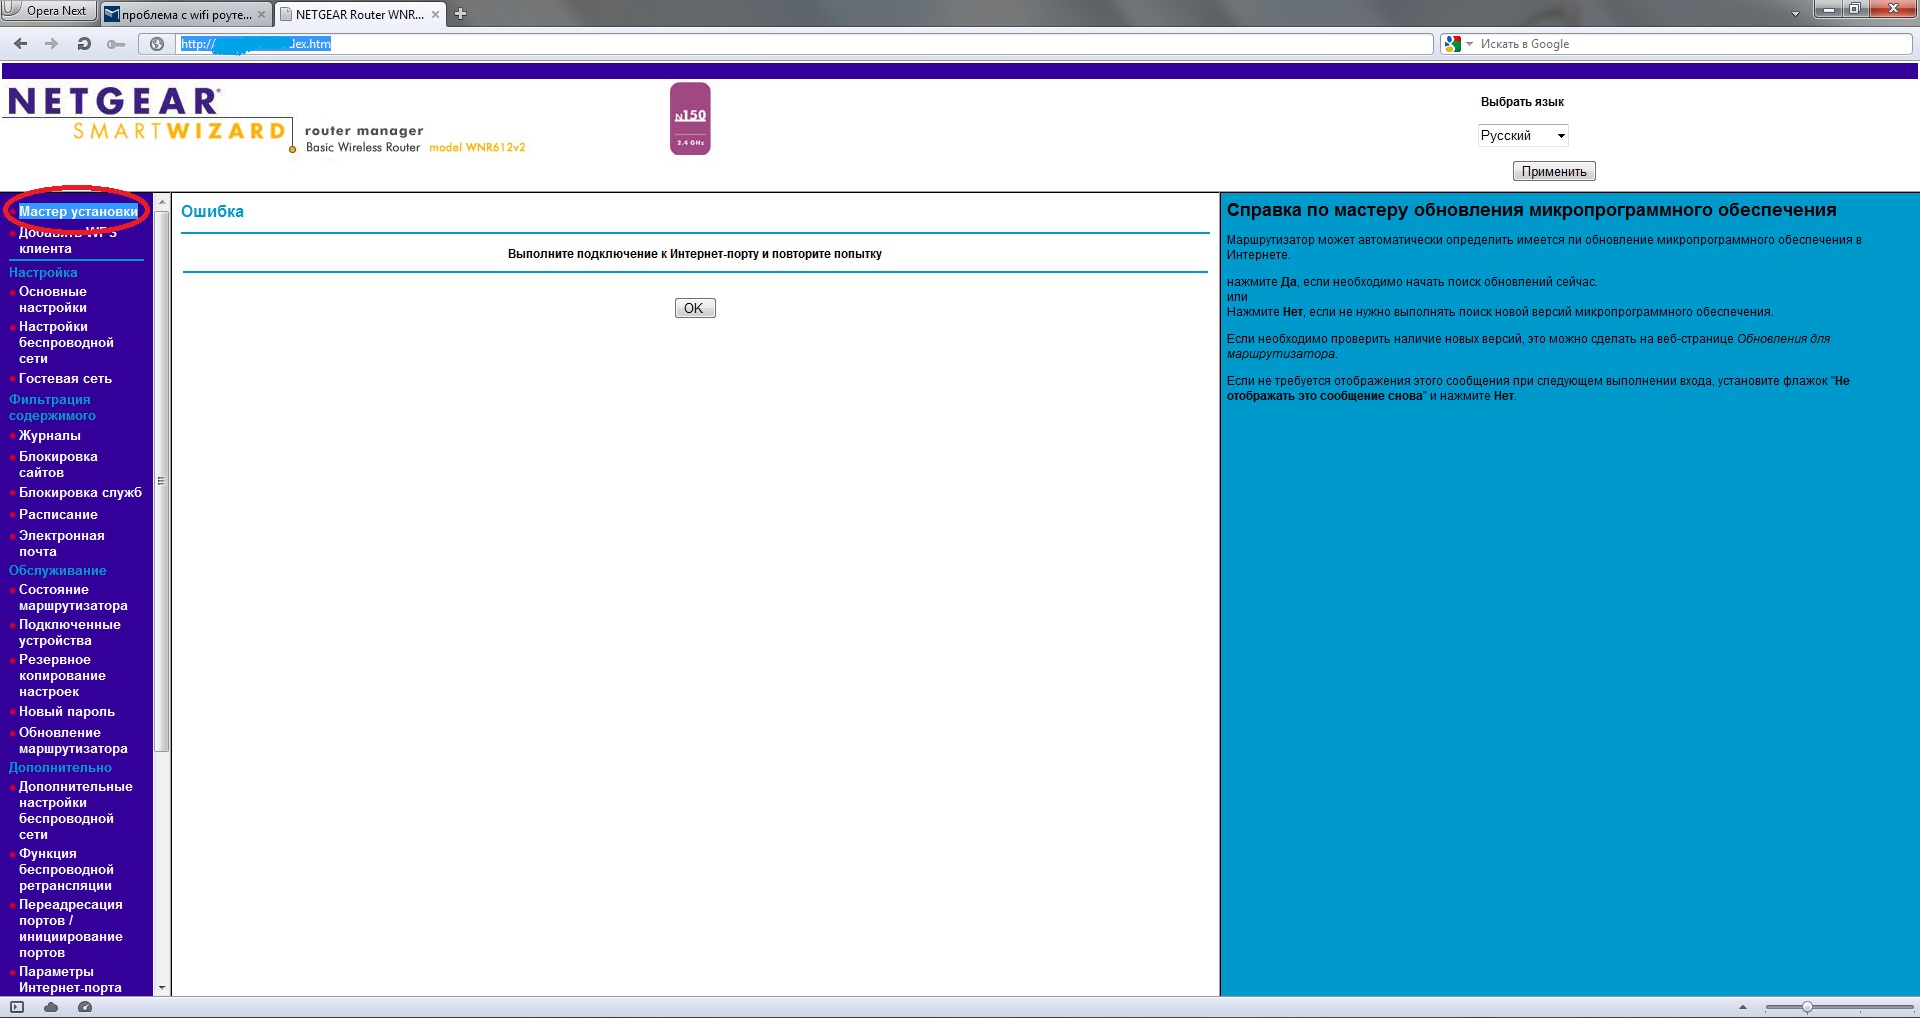
Task: Click the browser Back arrow
Action: tap(20, 44)
